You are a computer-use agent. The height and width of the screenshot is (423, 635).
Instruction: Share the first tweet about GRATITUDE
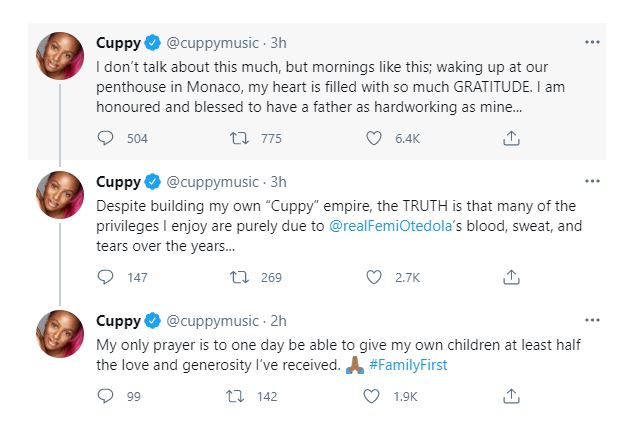pyautogui.click(x=510, y=139)
